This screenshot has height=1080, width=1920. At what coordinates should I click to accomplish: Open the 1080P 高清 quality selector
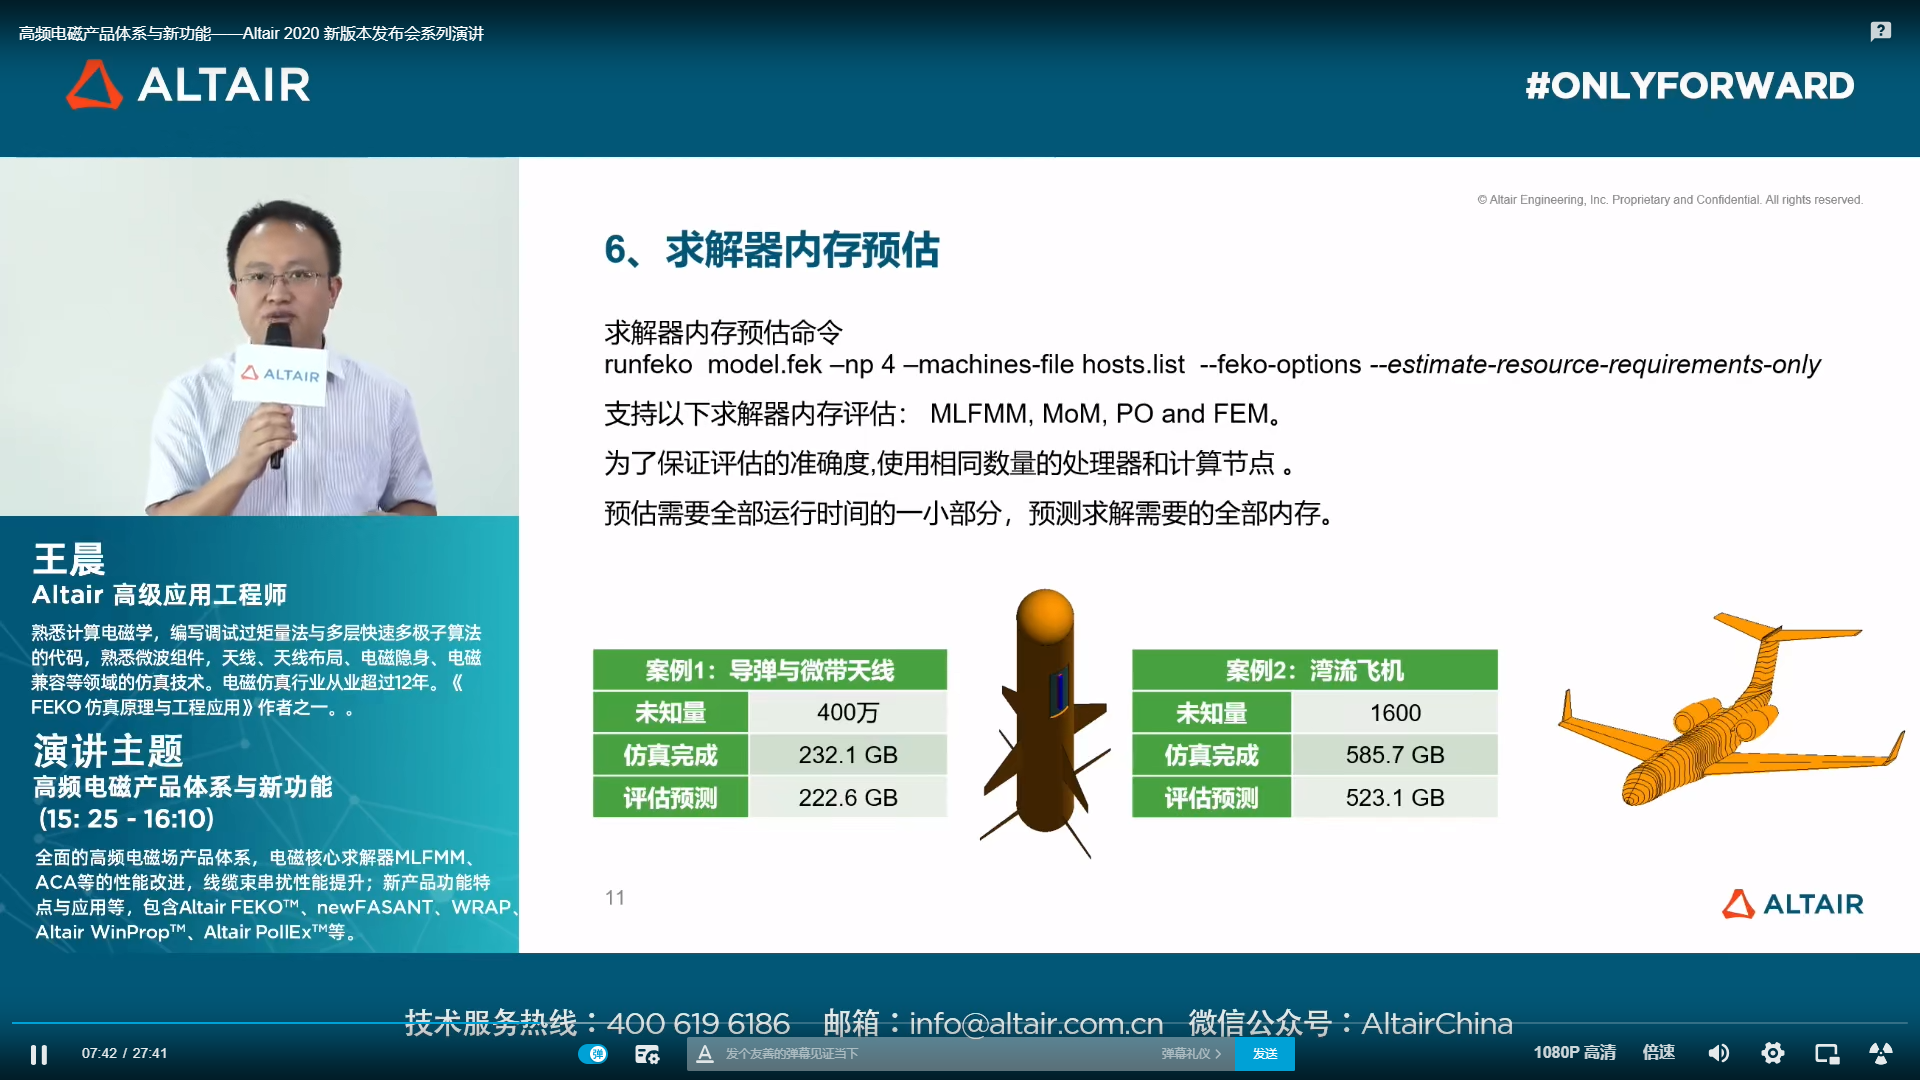pyautogui.click(x=1575, y=1053)
